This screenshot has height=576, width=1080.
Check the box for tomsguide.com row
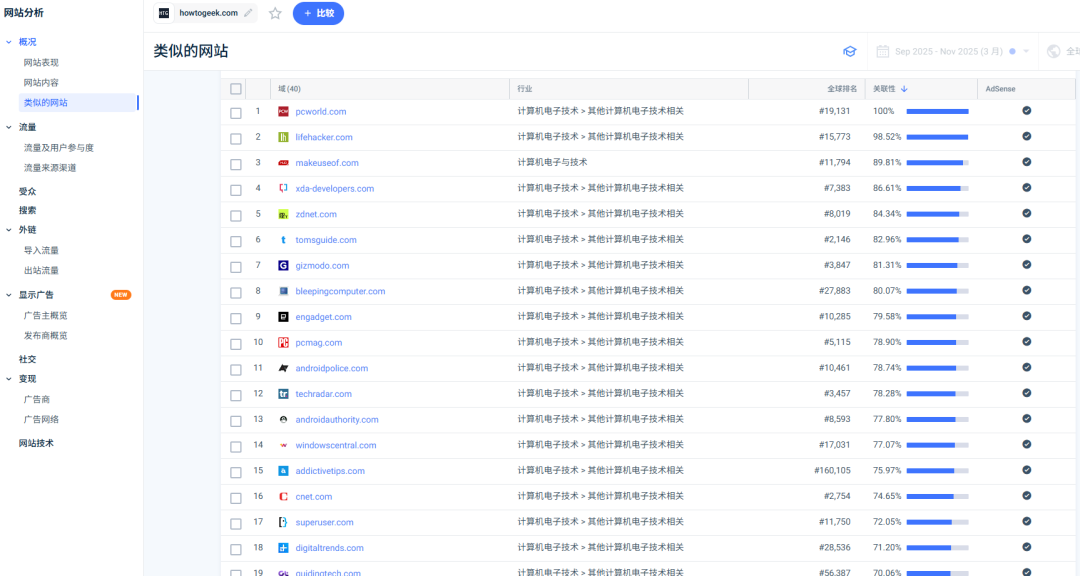point(236,241)
